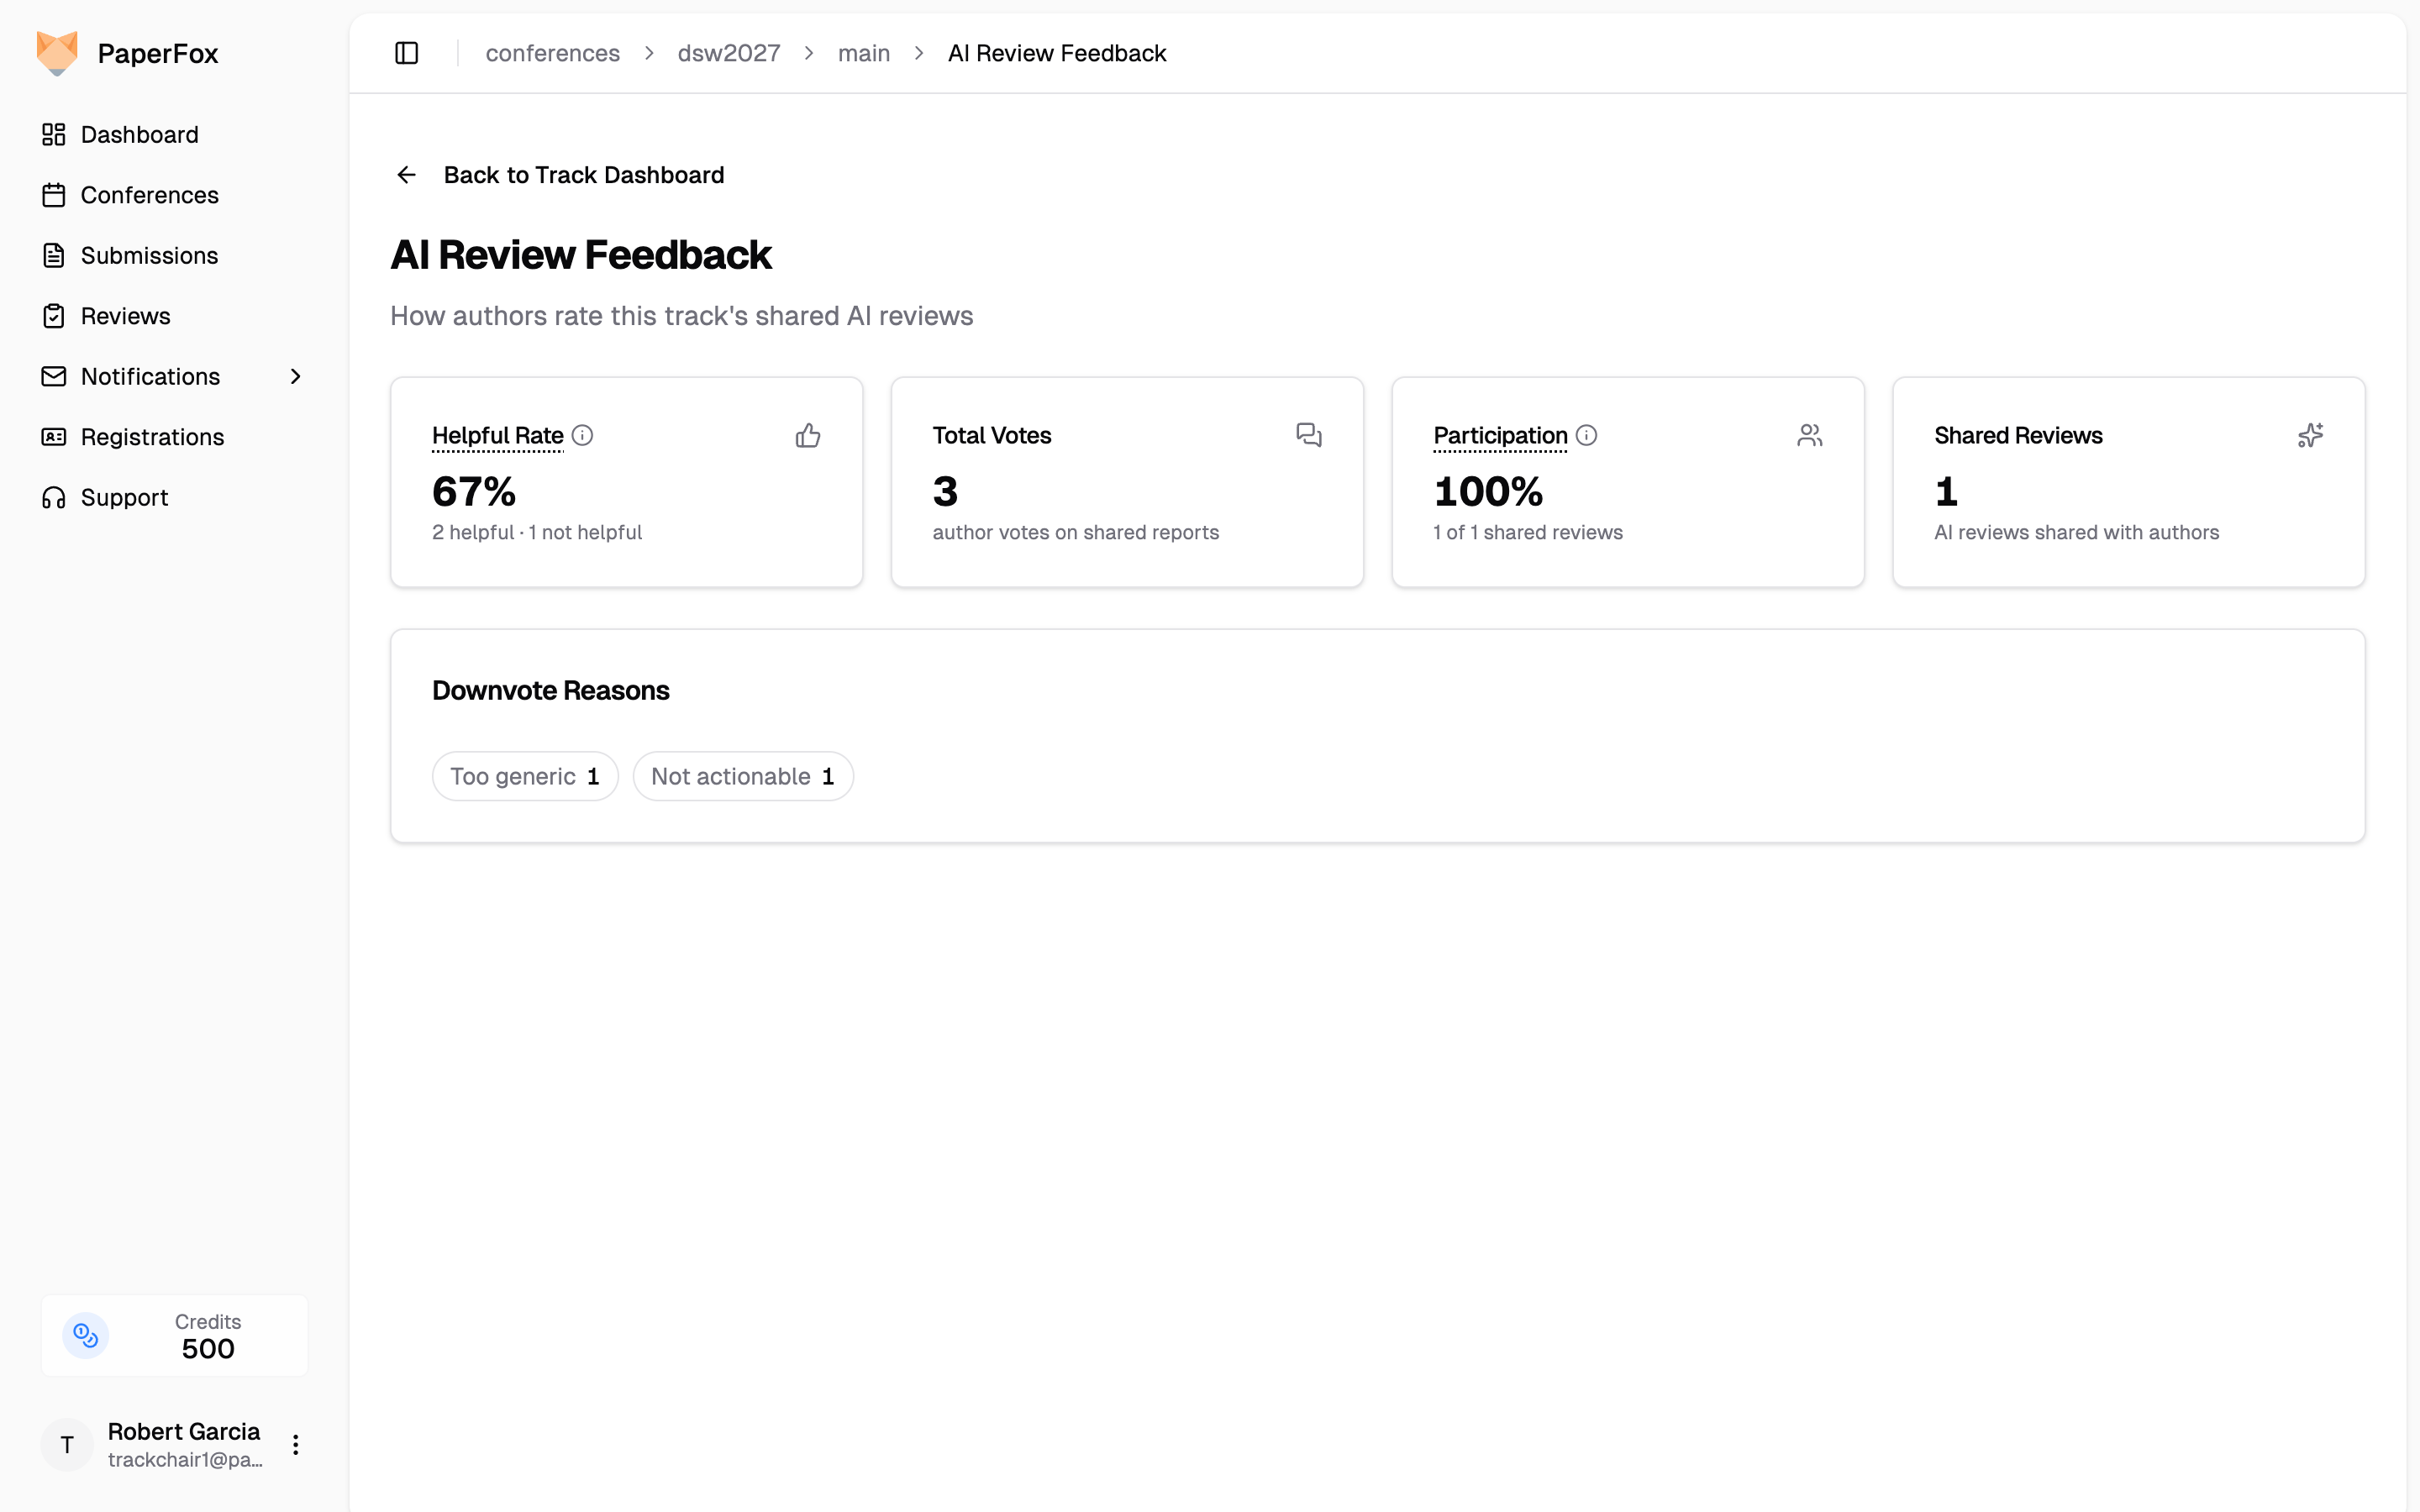The image size is (2420, 1512).
Task: Click the chat bubbles icon on Total Votes
Action: click(x=1309, y=435)
